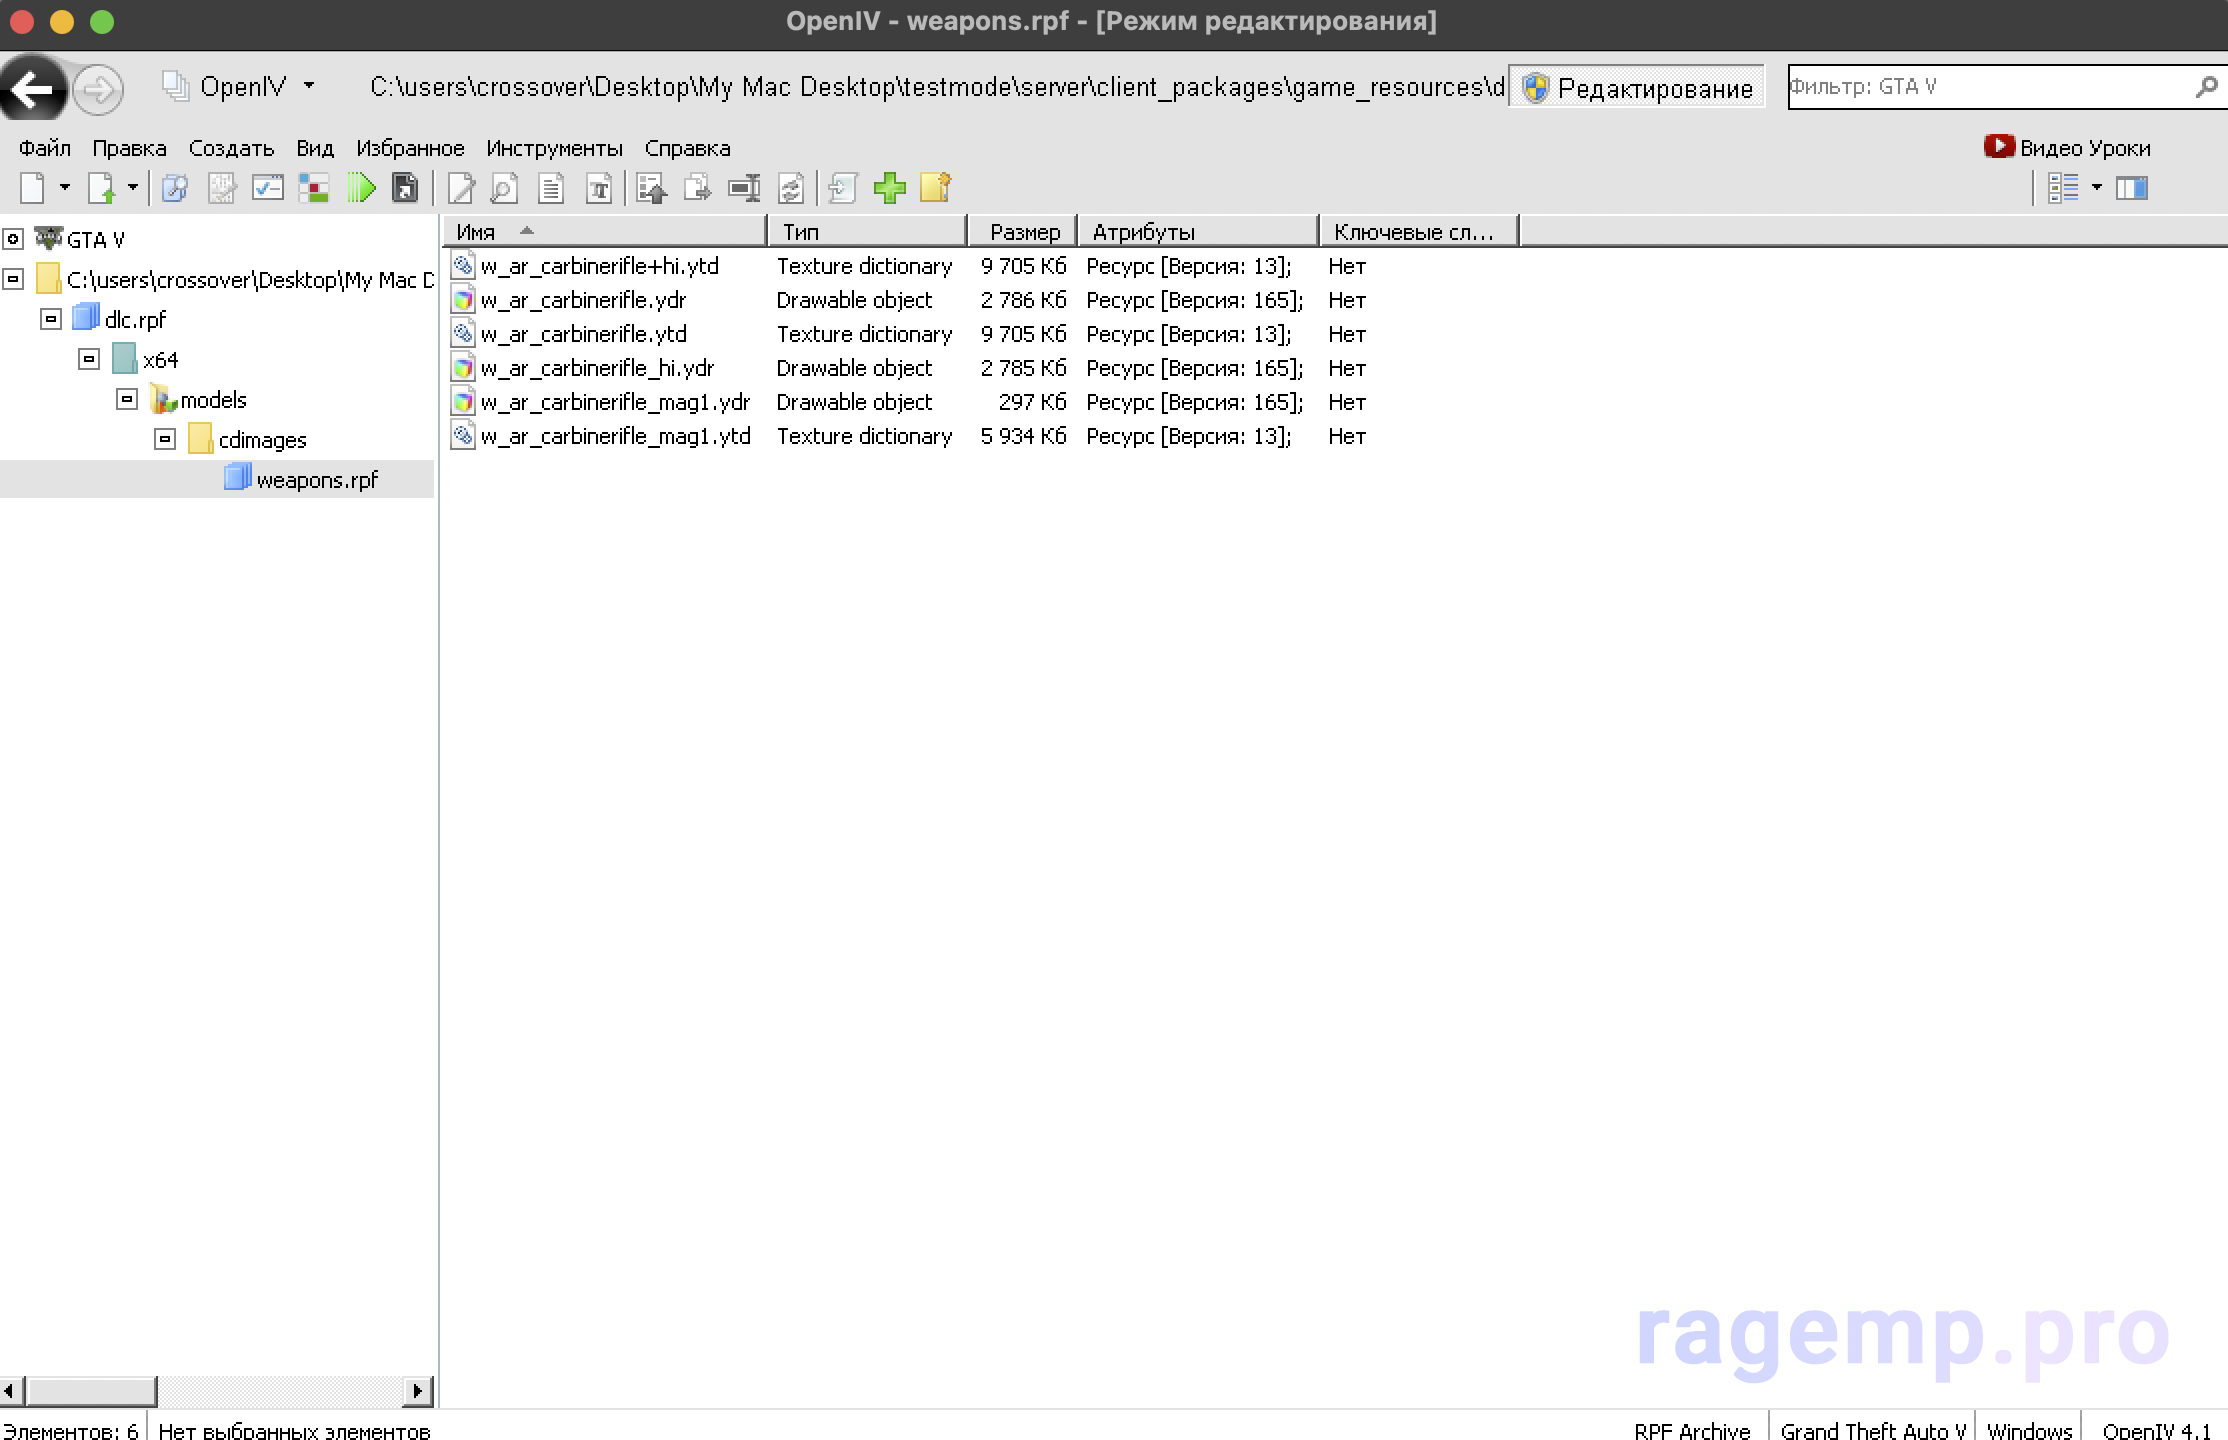Click the edit file pencil icon
The width and height of the screenshot is (2228, 1440).
[460, 188]
